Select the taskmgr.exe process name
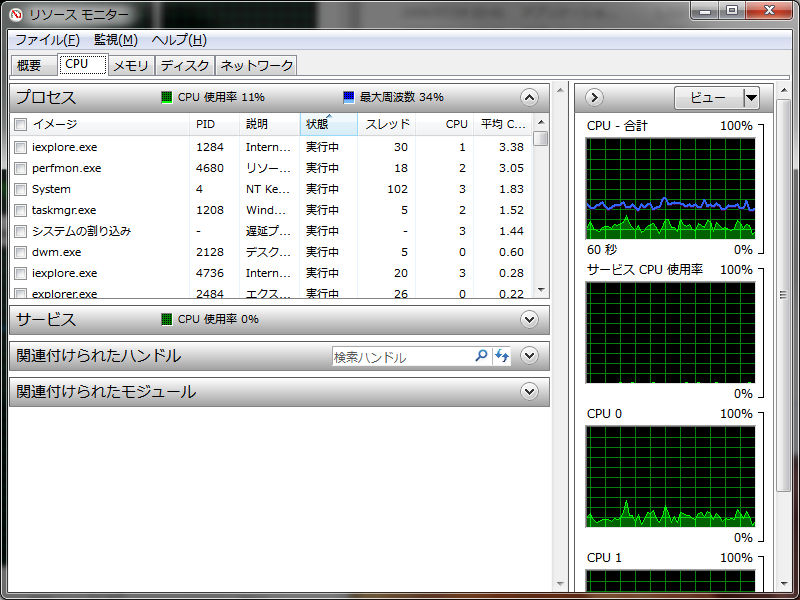The image size is (800, 600). [x=64, y=210]
